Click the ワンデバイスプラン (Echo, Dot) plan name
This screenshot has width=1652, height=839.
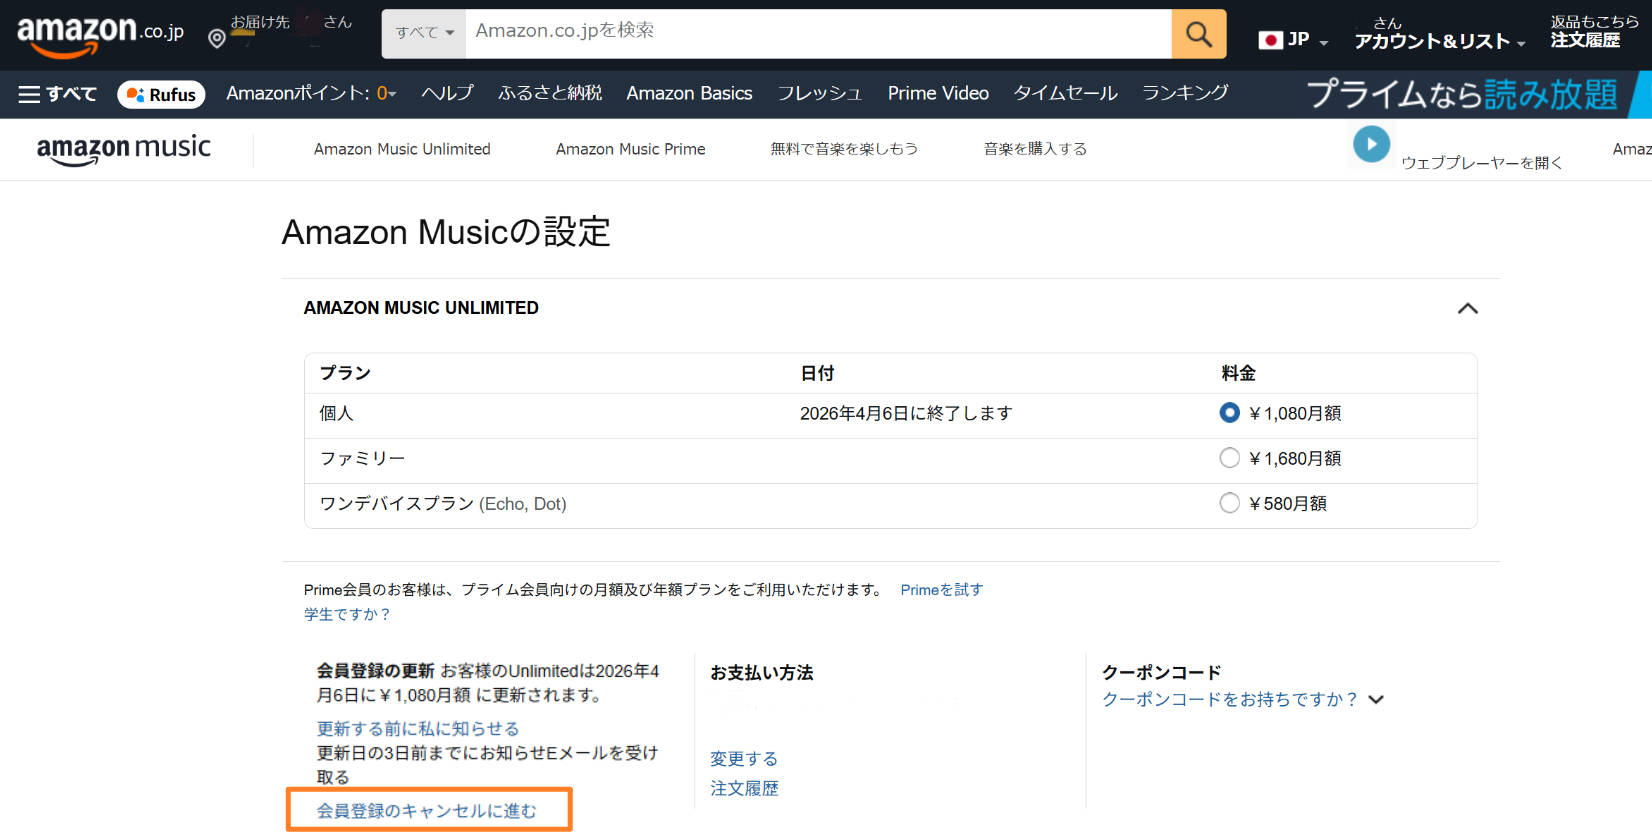[x=443, y=504]
